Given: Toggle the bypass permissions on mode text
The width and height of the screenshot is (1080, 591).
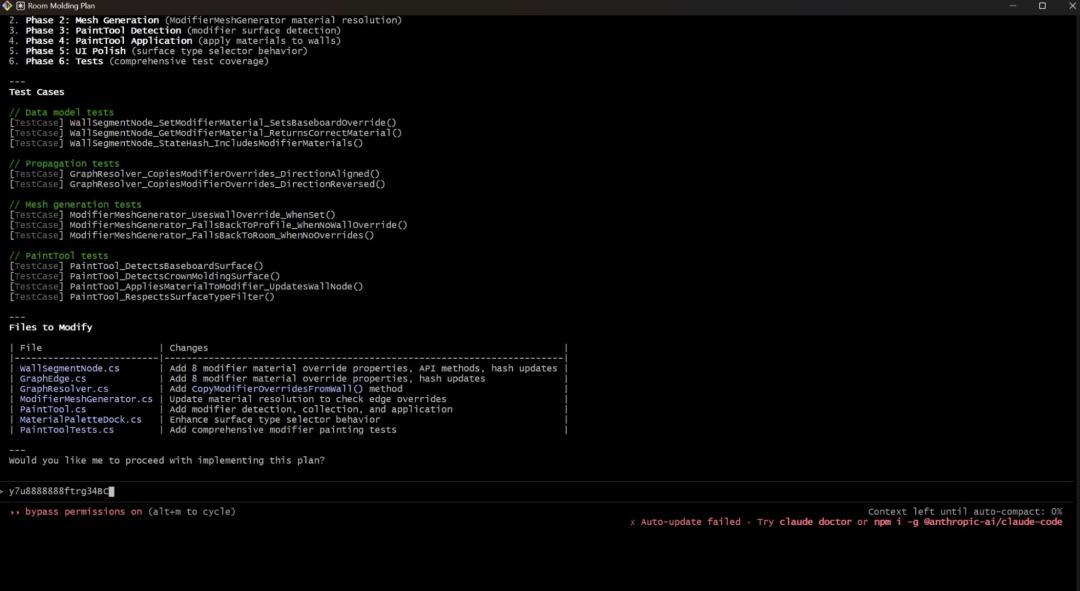Looking at the screenshot, I should [83, 512].
